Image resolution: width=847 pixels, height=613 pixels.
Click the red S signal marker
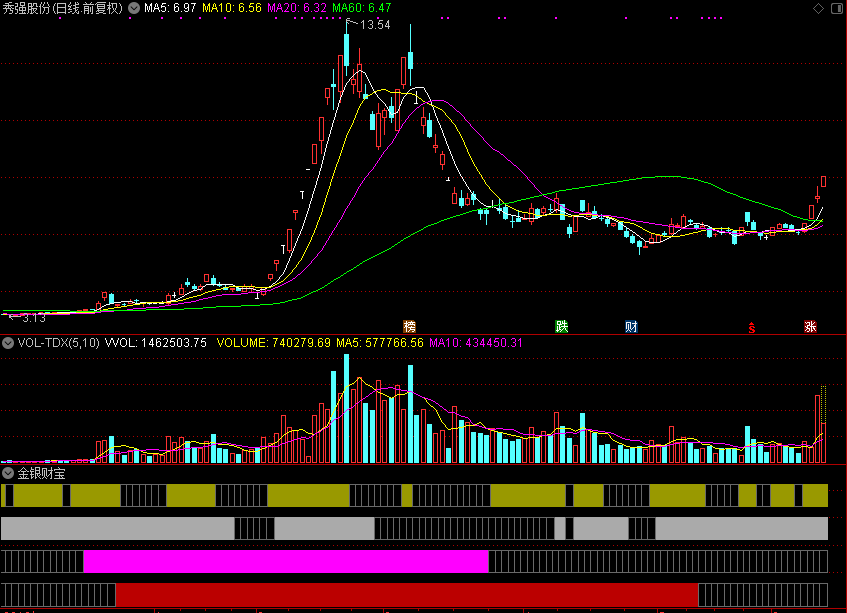(x=751, y=327)
